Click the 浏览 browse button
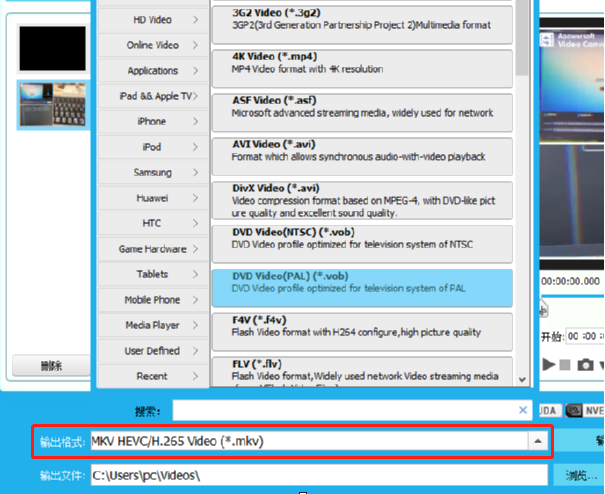Viewport: 605px width, 494px height. pos(579,475)
